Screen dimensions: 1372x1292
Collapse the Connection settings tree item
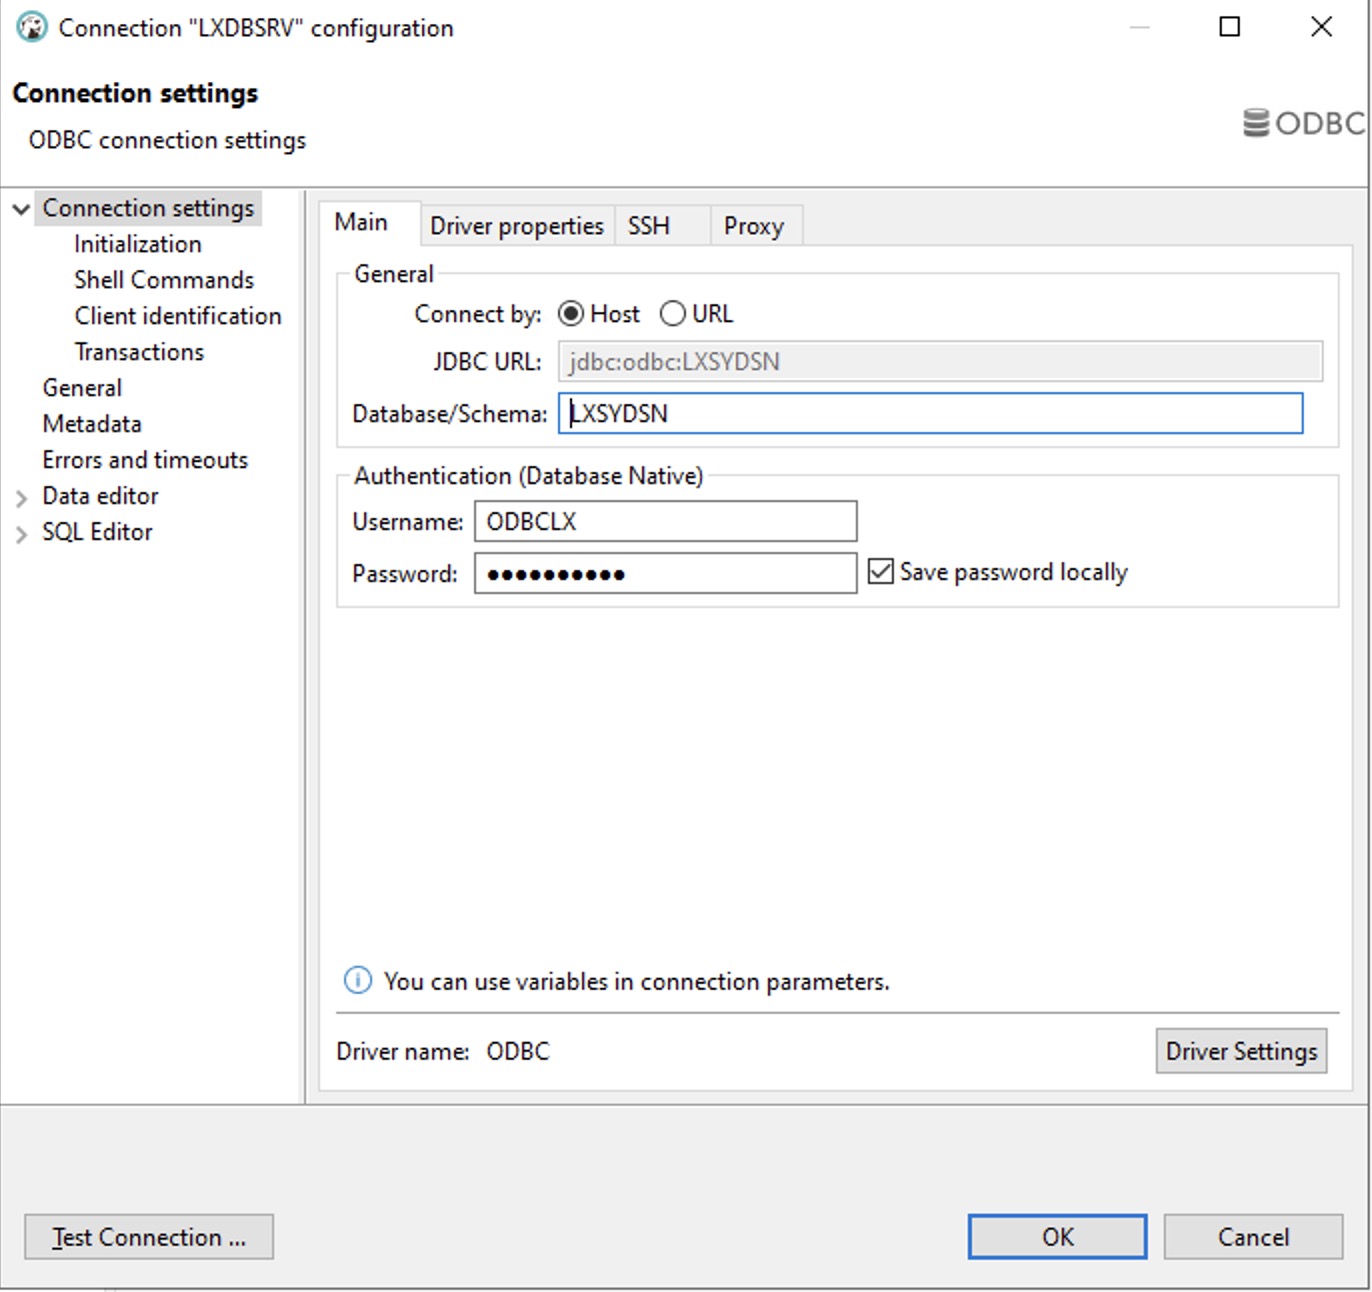tap(21, 208)
